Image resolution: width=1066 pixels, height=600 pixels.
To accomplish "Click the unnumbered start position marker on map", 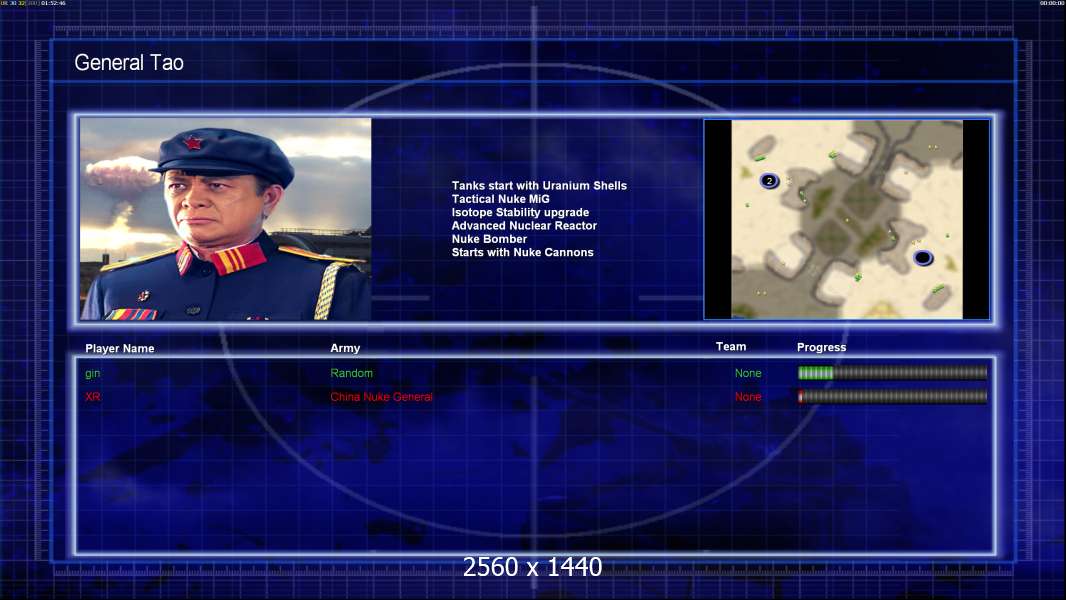I will point(923,258).
